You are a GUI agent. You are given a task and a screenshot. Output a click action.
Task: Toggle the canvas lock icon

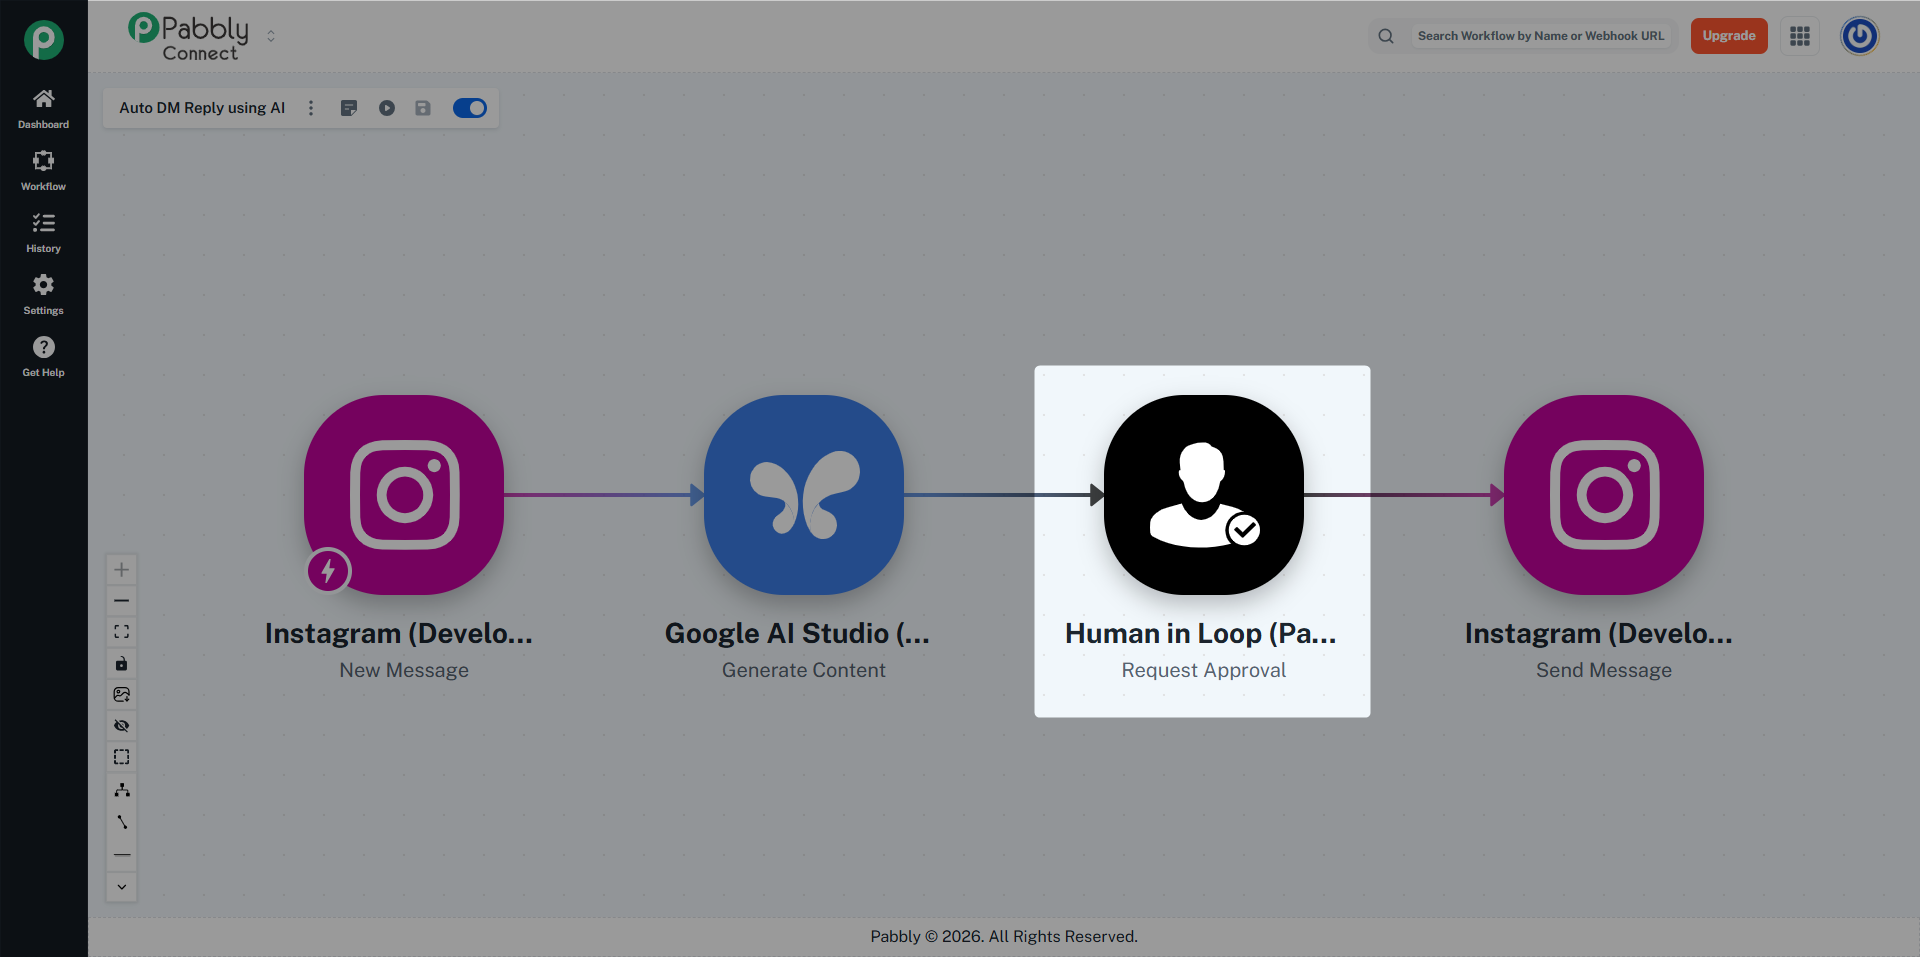coord(122,664)
